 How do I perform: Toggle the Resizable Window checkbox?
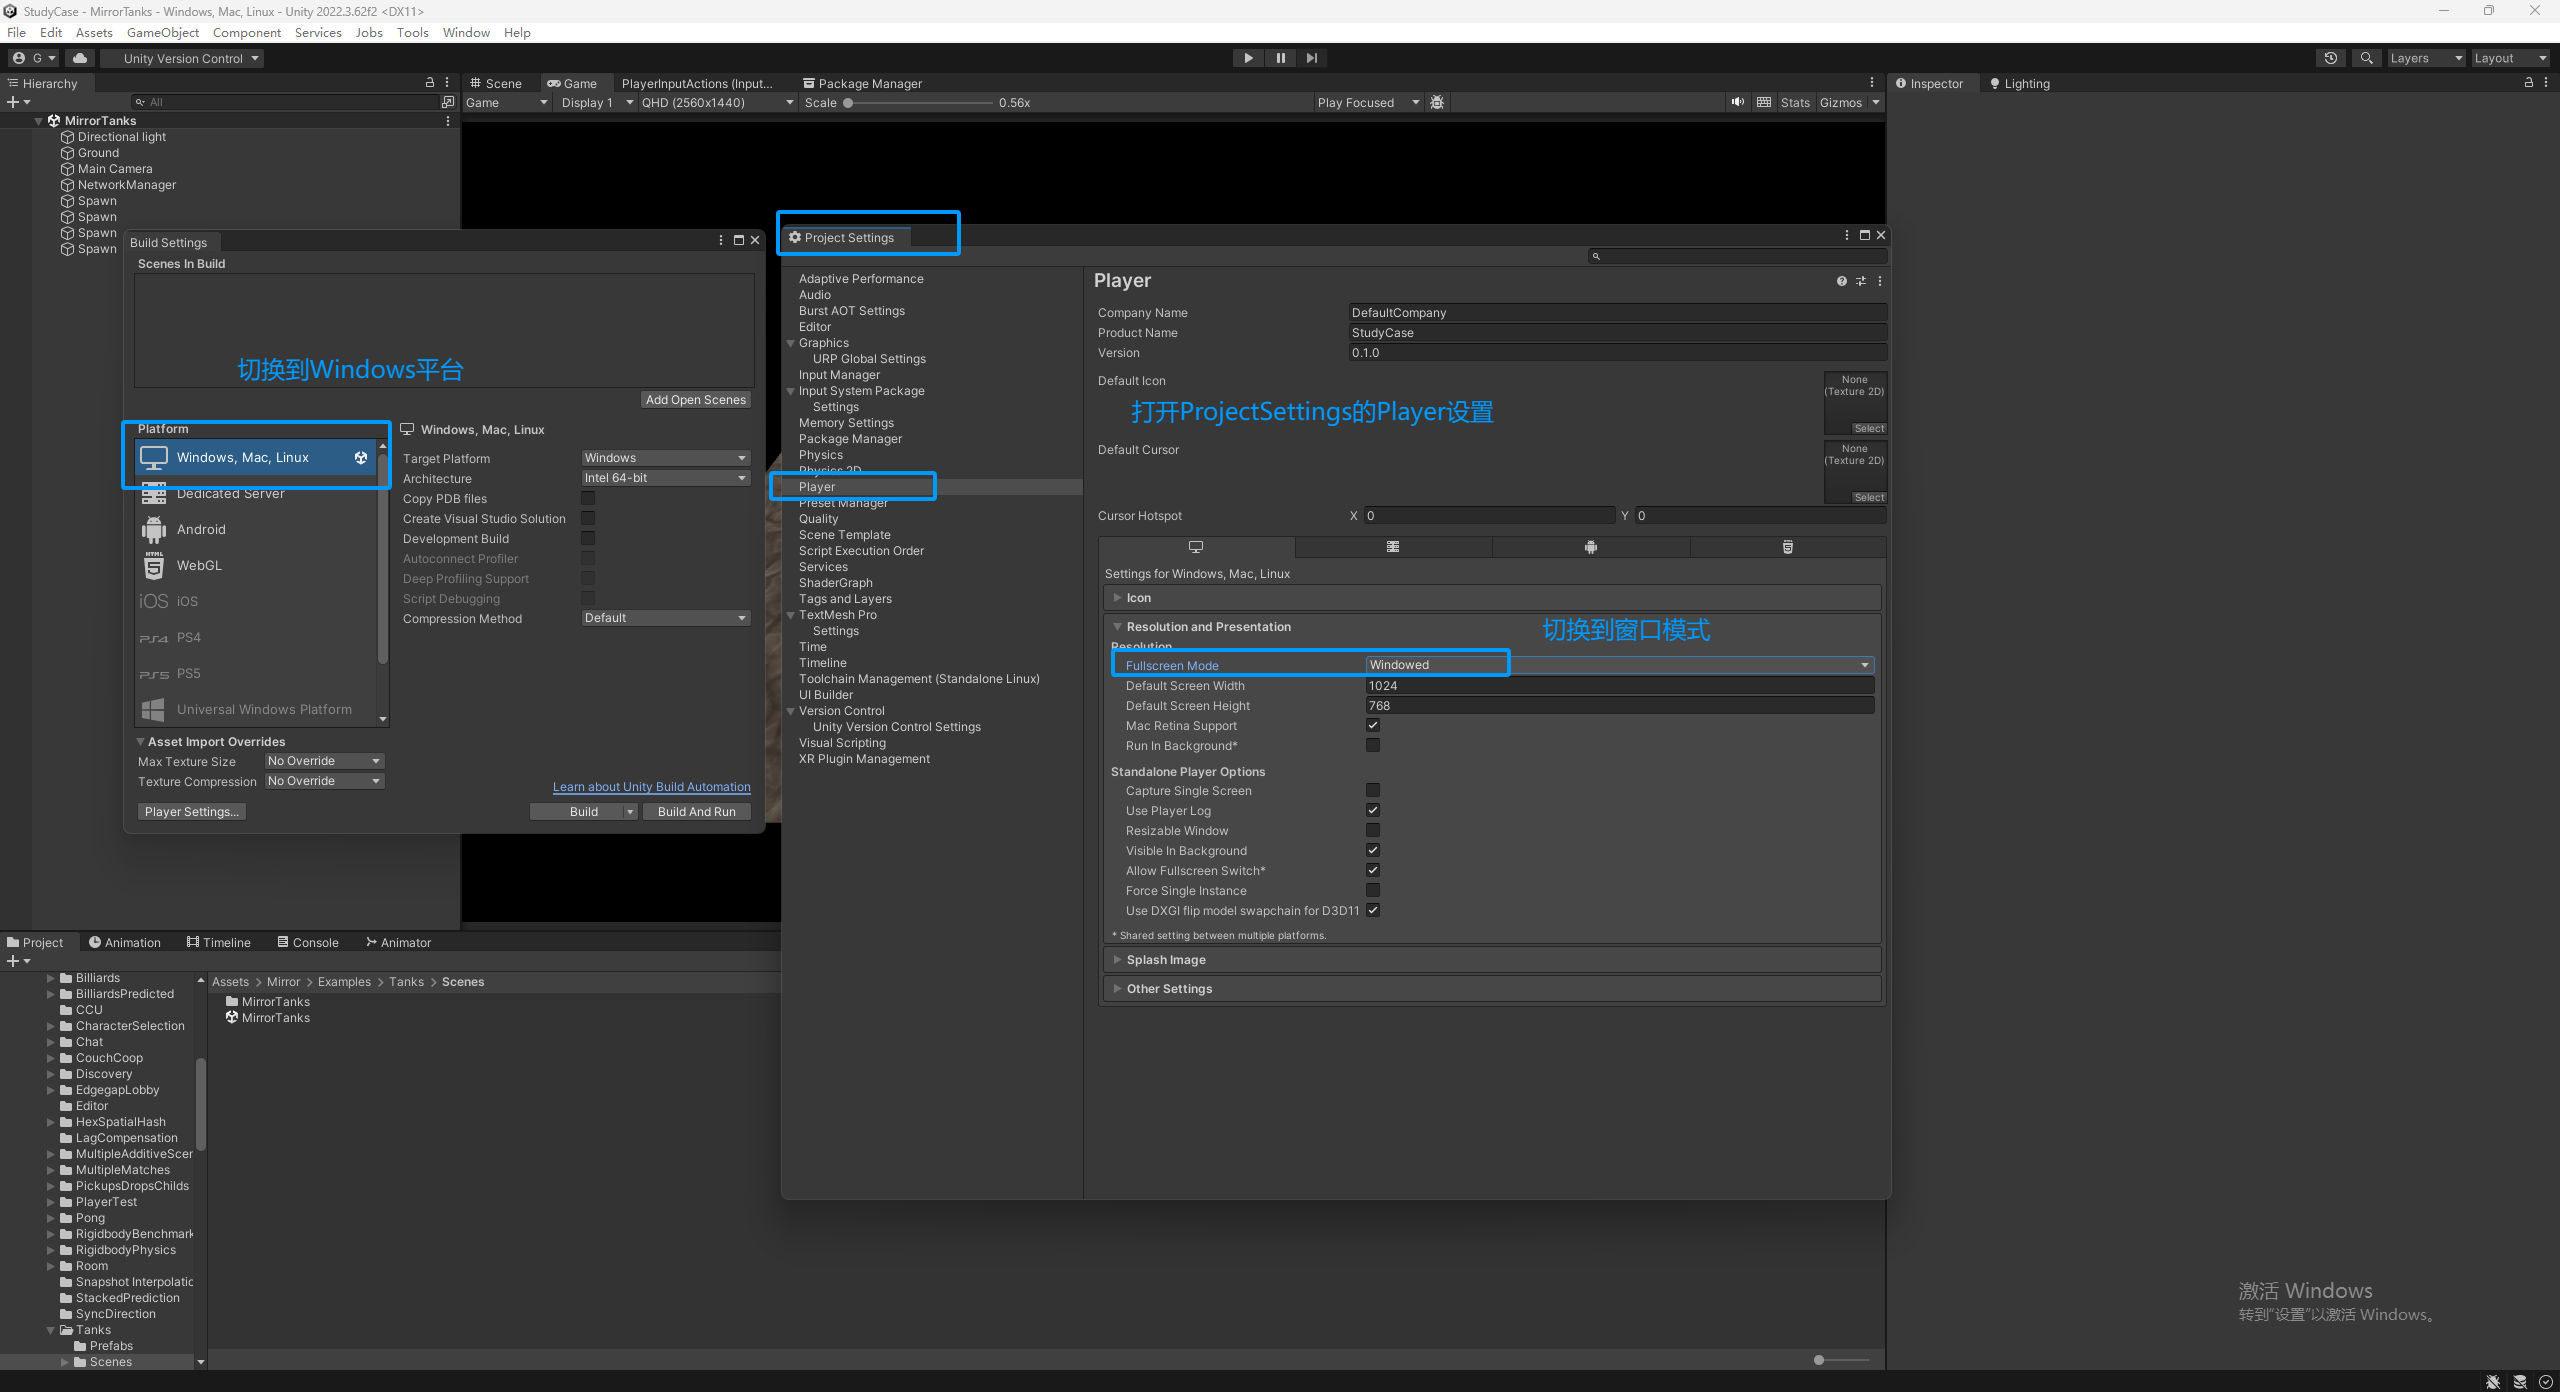[1373, 830]
